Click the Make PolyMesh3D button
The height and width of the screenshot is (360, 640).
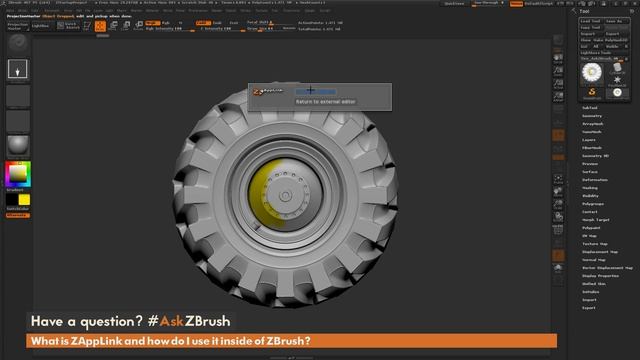(x=611, y=40)
